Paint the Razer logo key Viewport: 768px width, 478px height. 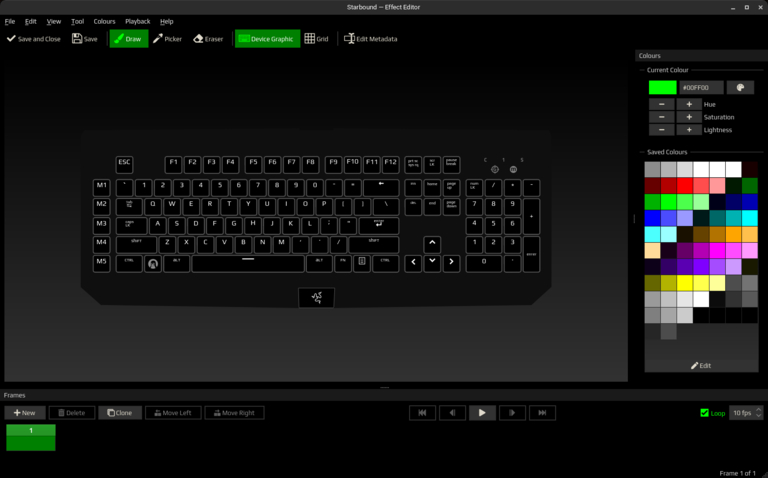pos(316,298)
